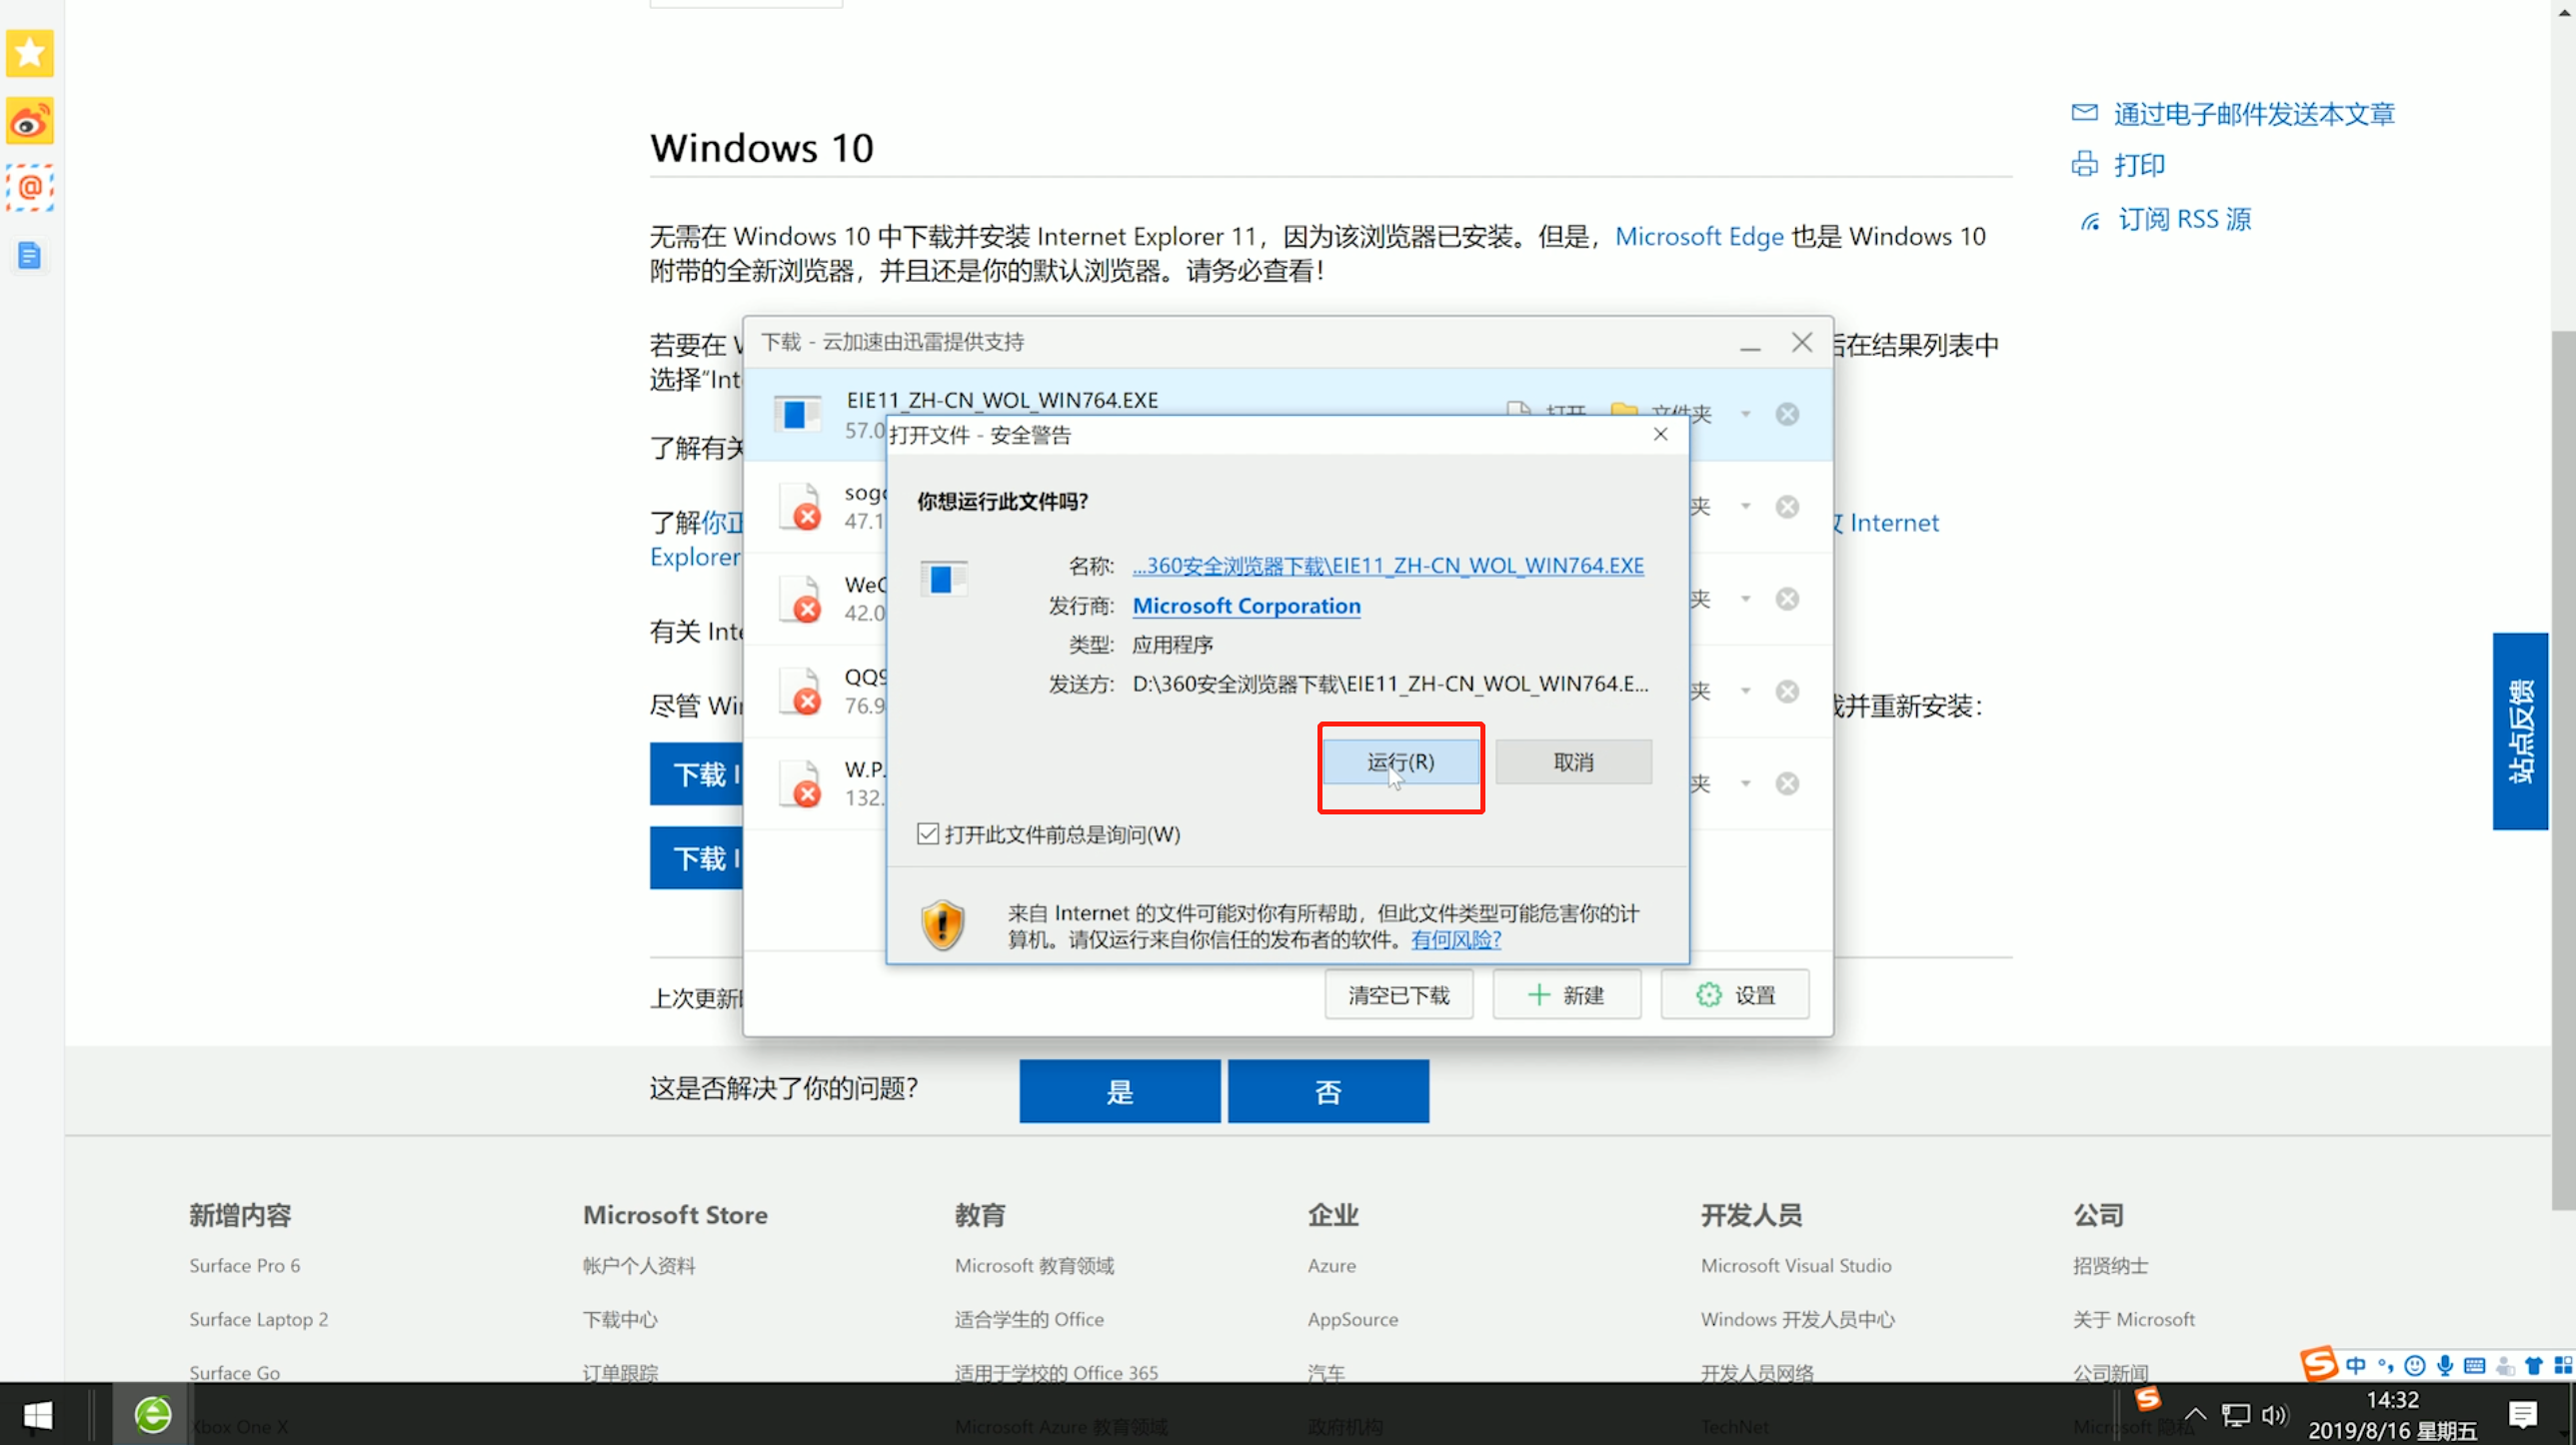Click 通过电子邮件发送本文章 link

pos(2254,114)
